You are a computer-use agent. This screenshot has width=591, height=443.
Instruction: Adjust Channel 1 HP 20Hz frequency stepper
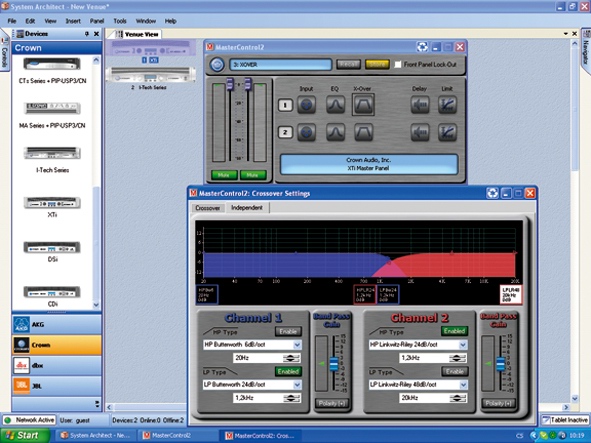point(292,358)
